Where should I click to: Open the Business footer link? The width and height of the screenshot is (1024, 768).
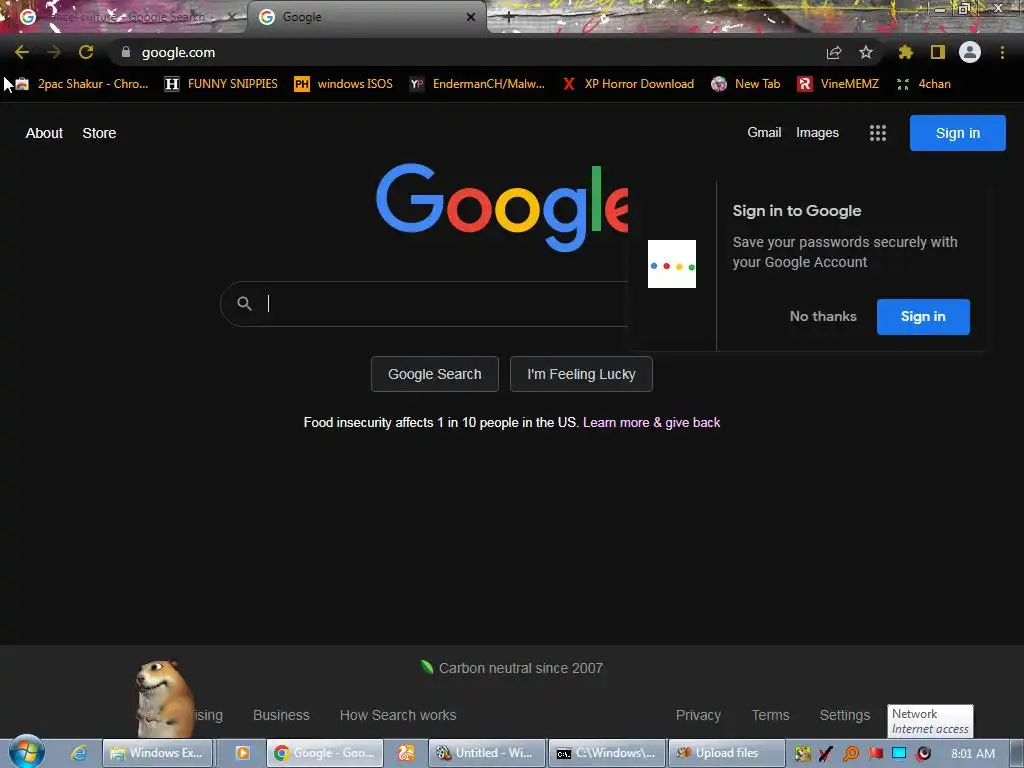(281, 715)
